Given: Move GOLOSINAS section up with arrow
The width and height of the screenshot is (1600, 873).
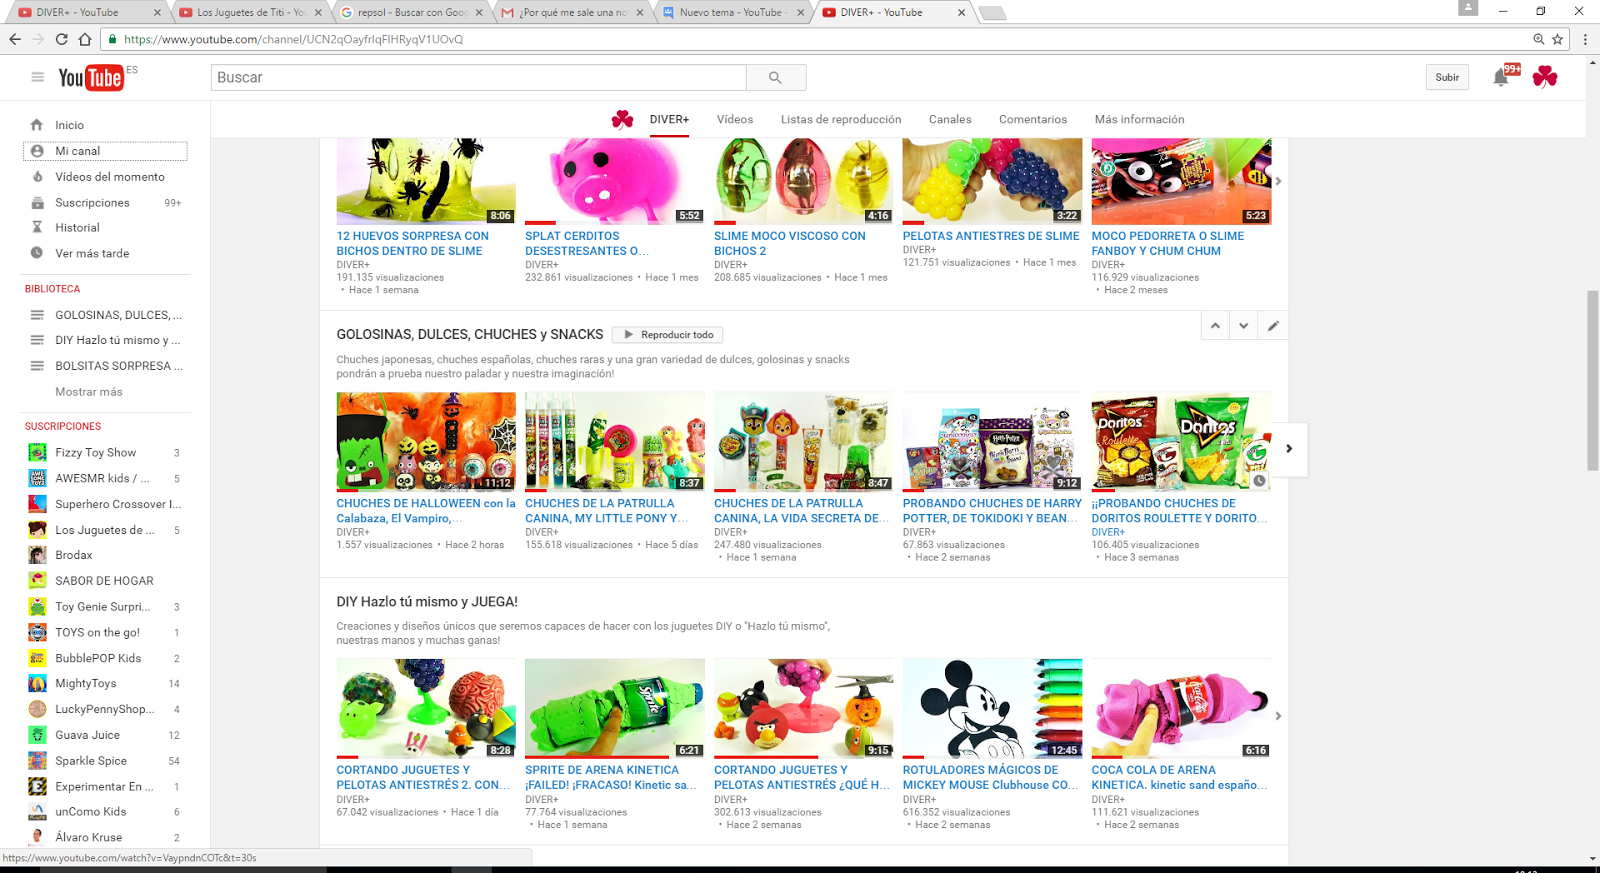Looking at the screenshot, I should pos(1215,325).
